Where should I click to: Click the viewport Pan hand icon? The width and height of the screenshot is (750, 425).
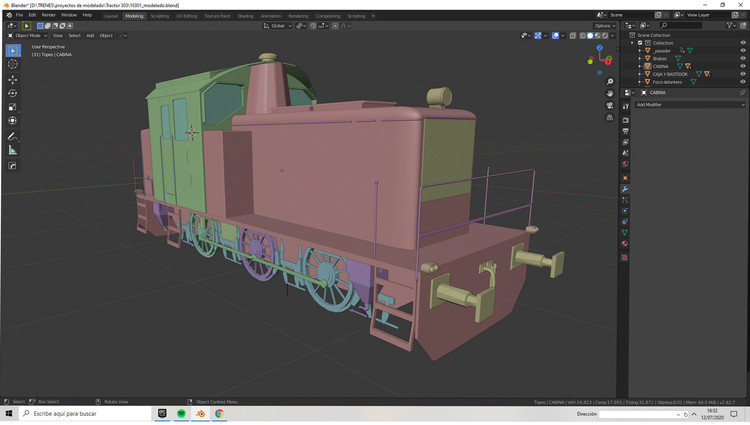pyautogui.click(x=610, y=94)
